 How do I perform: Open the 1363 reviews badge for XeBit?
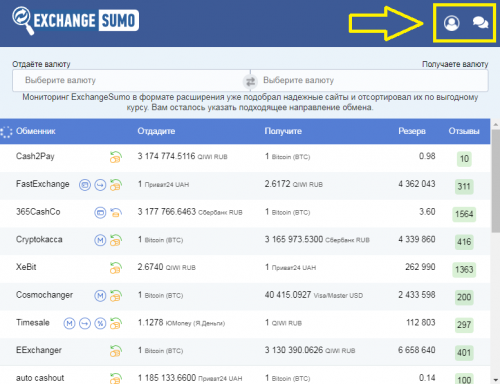[x=464, y=269]
